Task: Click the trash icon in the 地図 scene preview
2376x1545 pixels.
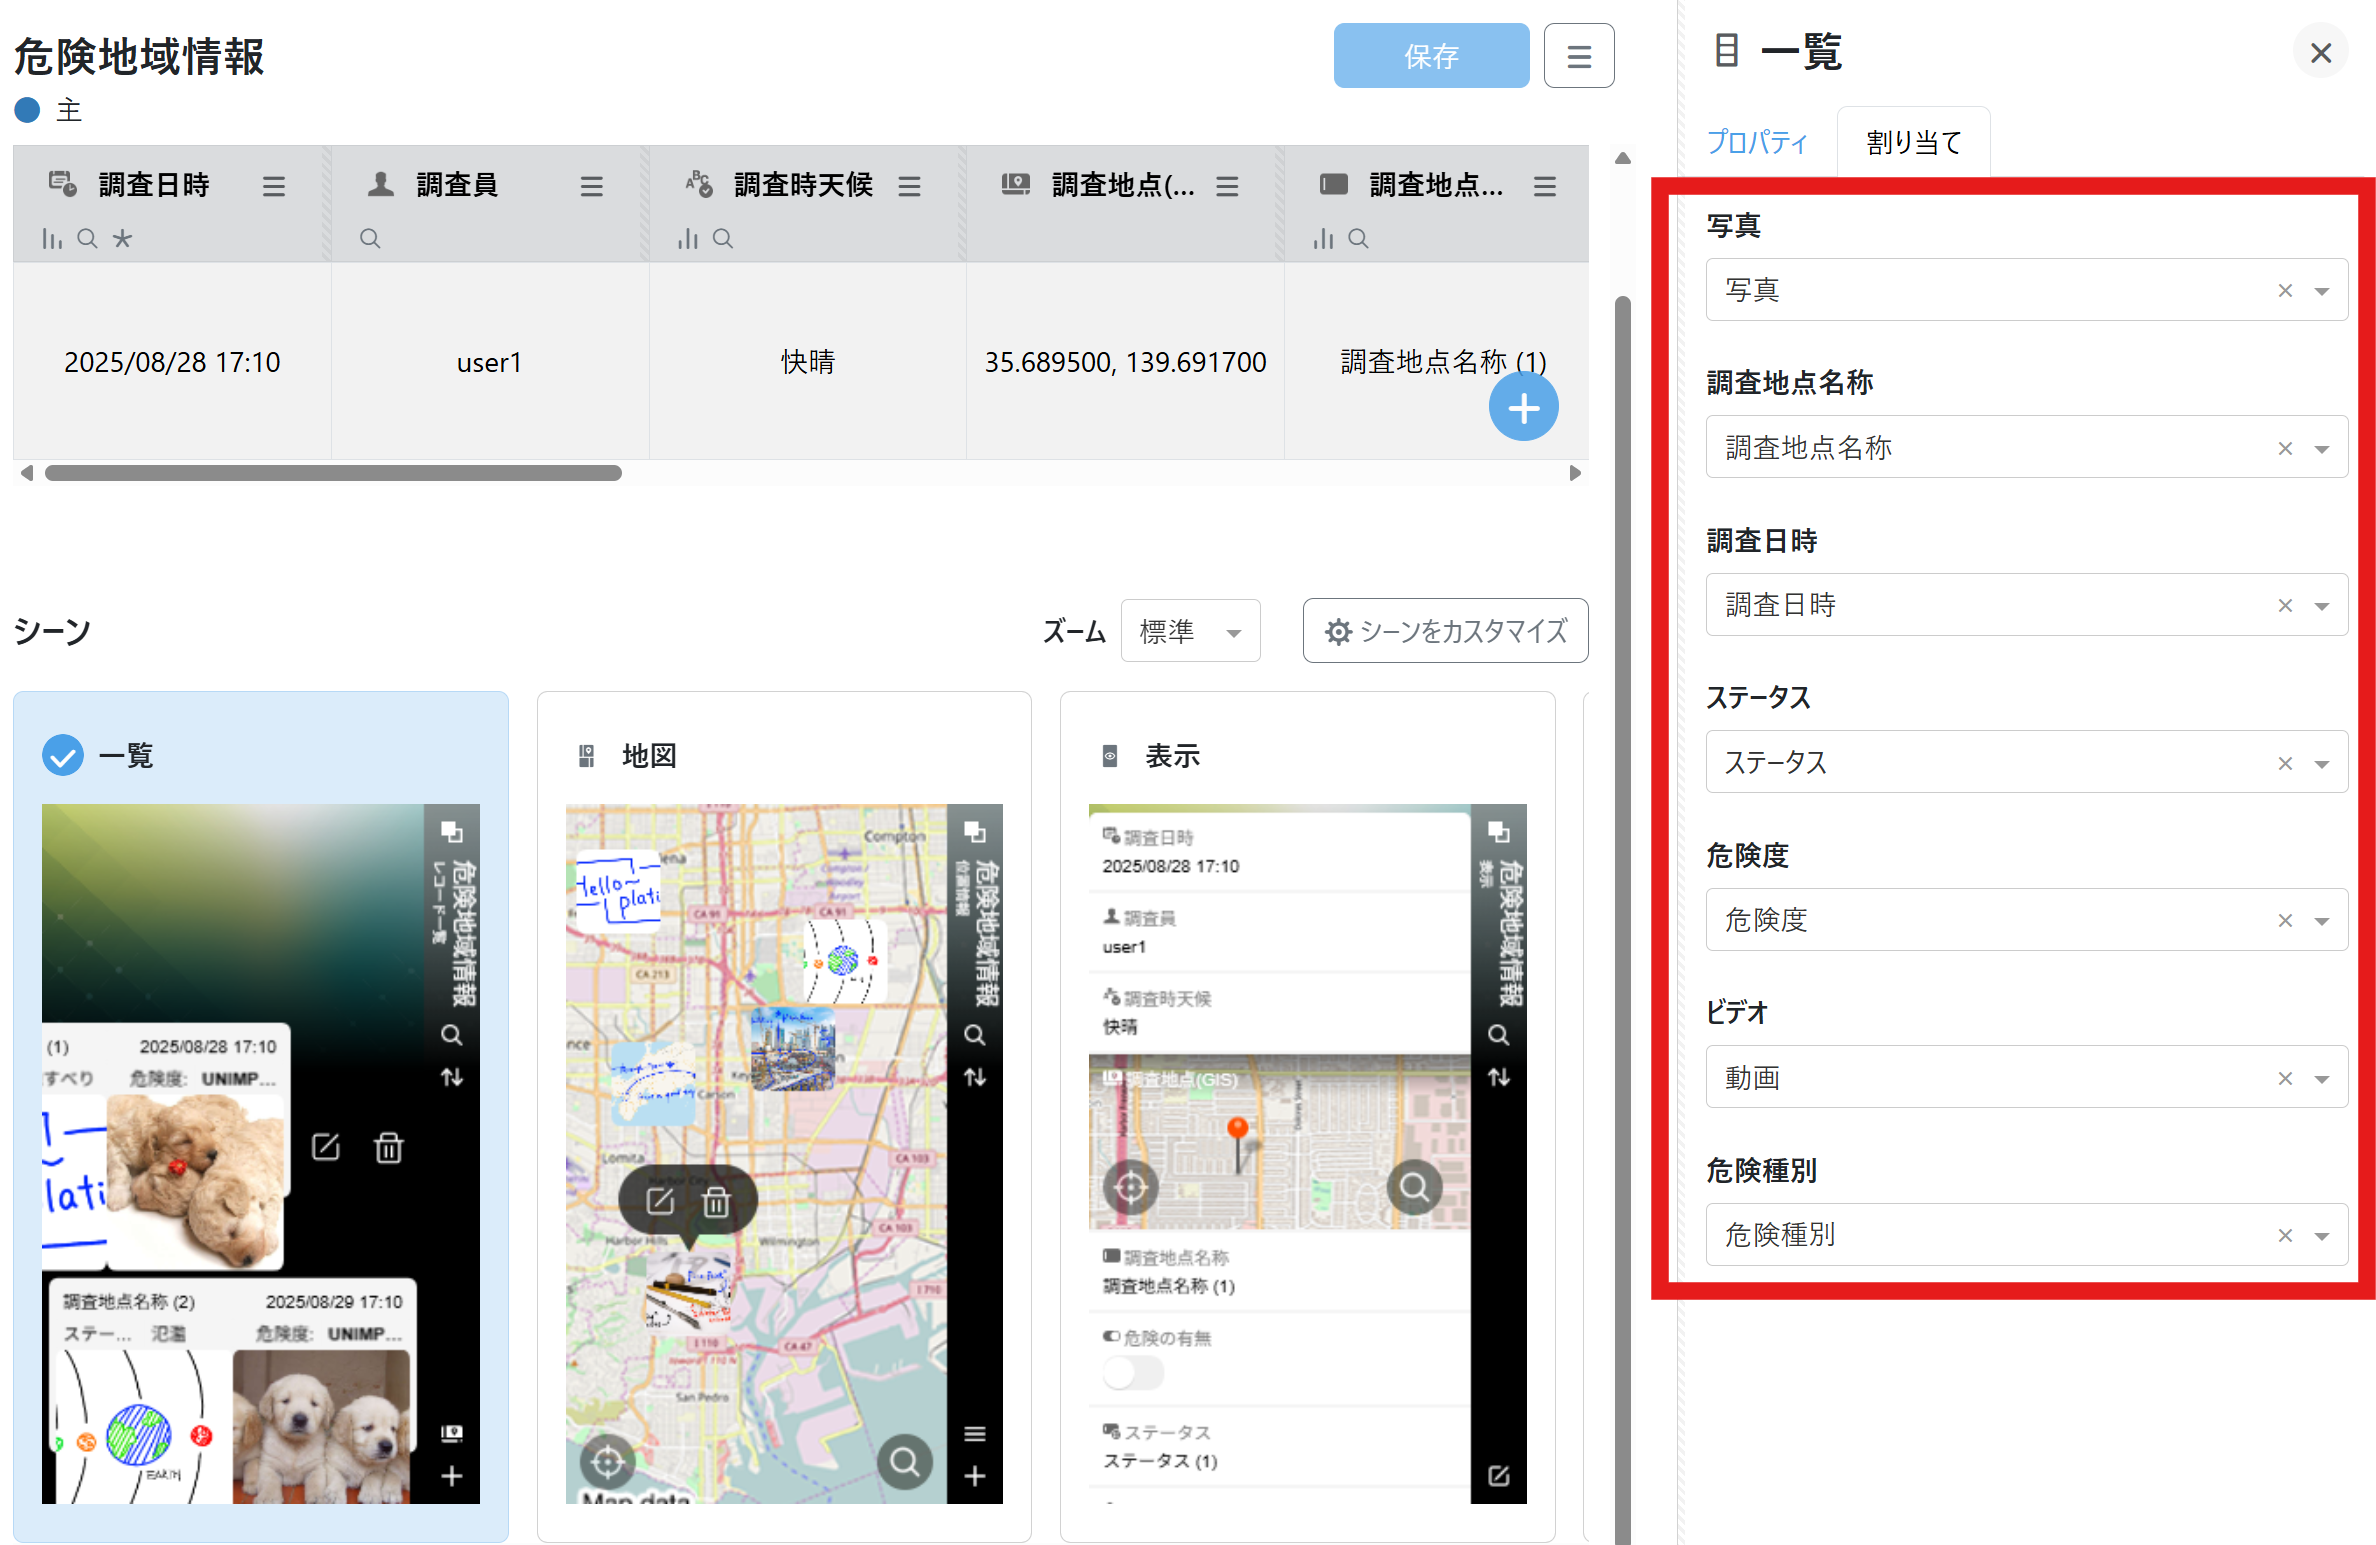Action: (716, 1201)
